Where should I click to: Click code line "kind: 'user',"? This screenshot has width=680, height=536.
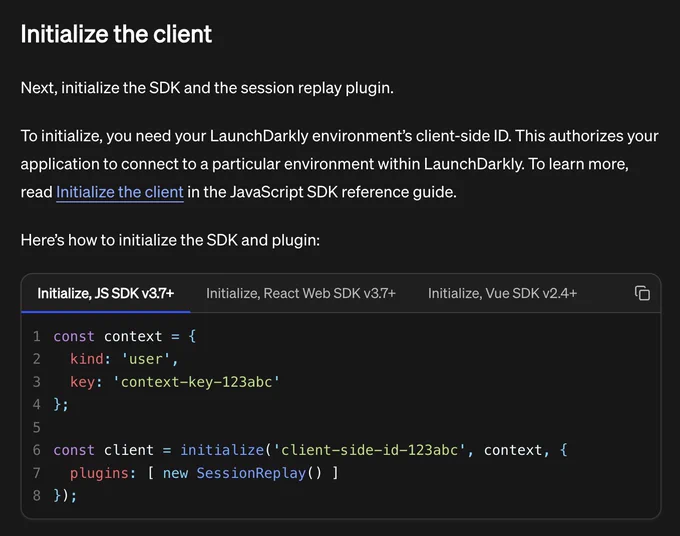[124, 359]
